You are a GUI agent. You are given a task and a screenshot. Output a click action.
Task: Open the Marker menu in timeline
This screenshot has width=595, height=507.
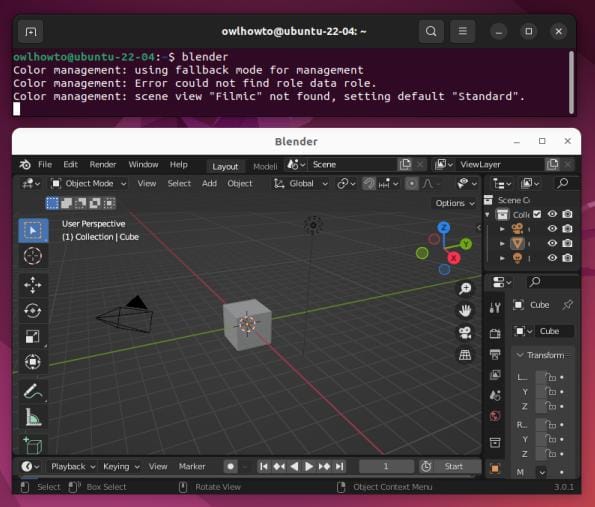192,466
